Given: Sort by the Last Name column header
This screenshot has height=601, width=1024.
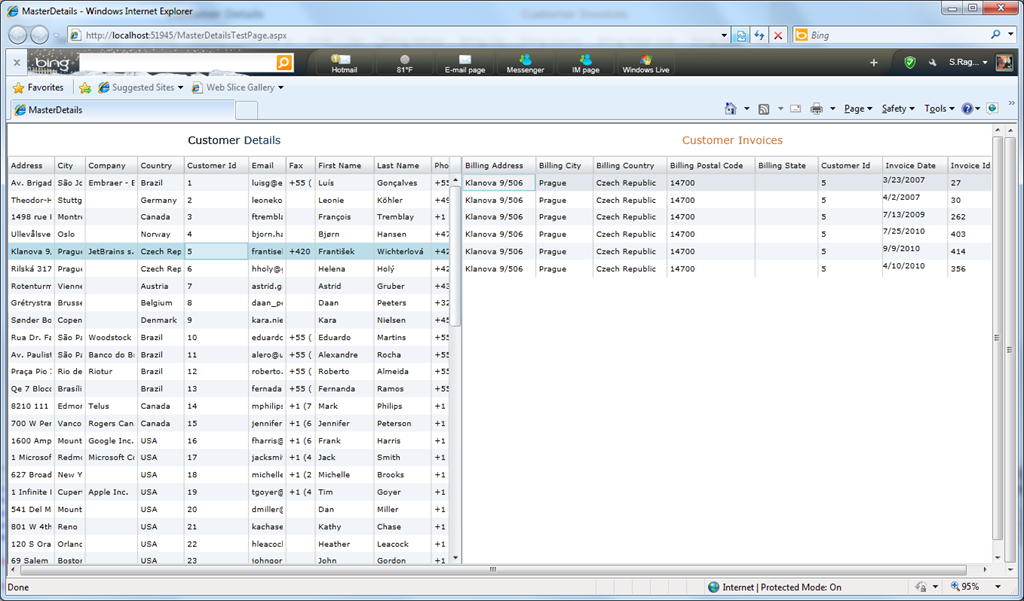Looking at the screenshot, I should [x=402, y=166].
